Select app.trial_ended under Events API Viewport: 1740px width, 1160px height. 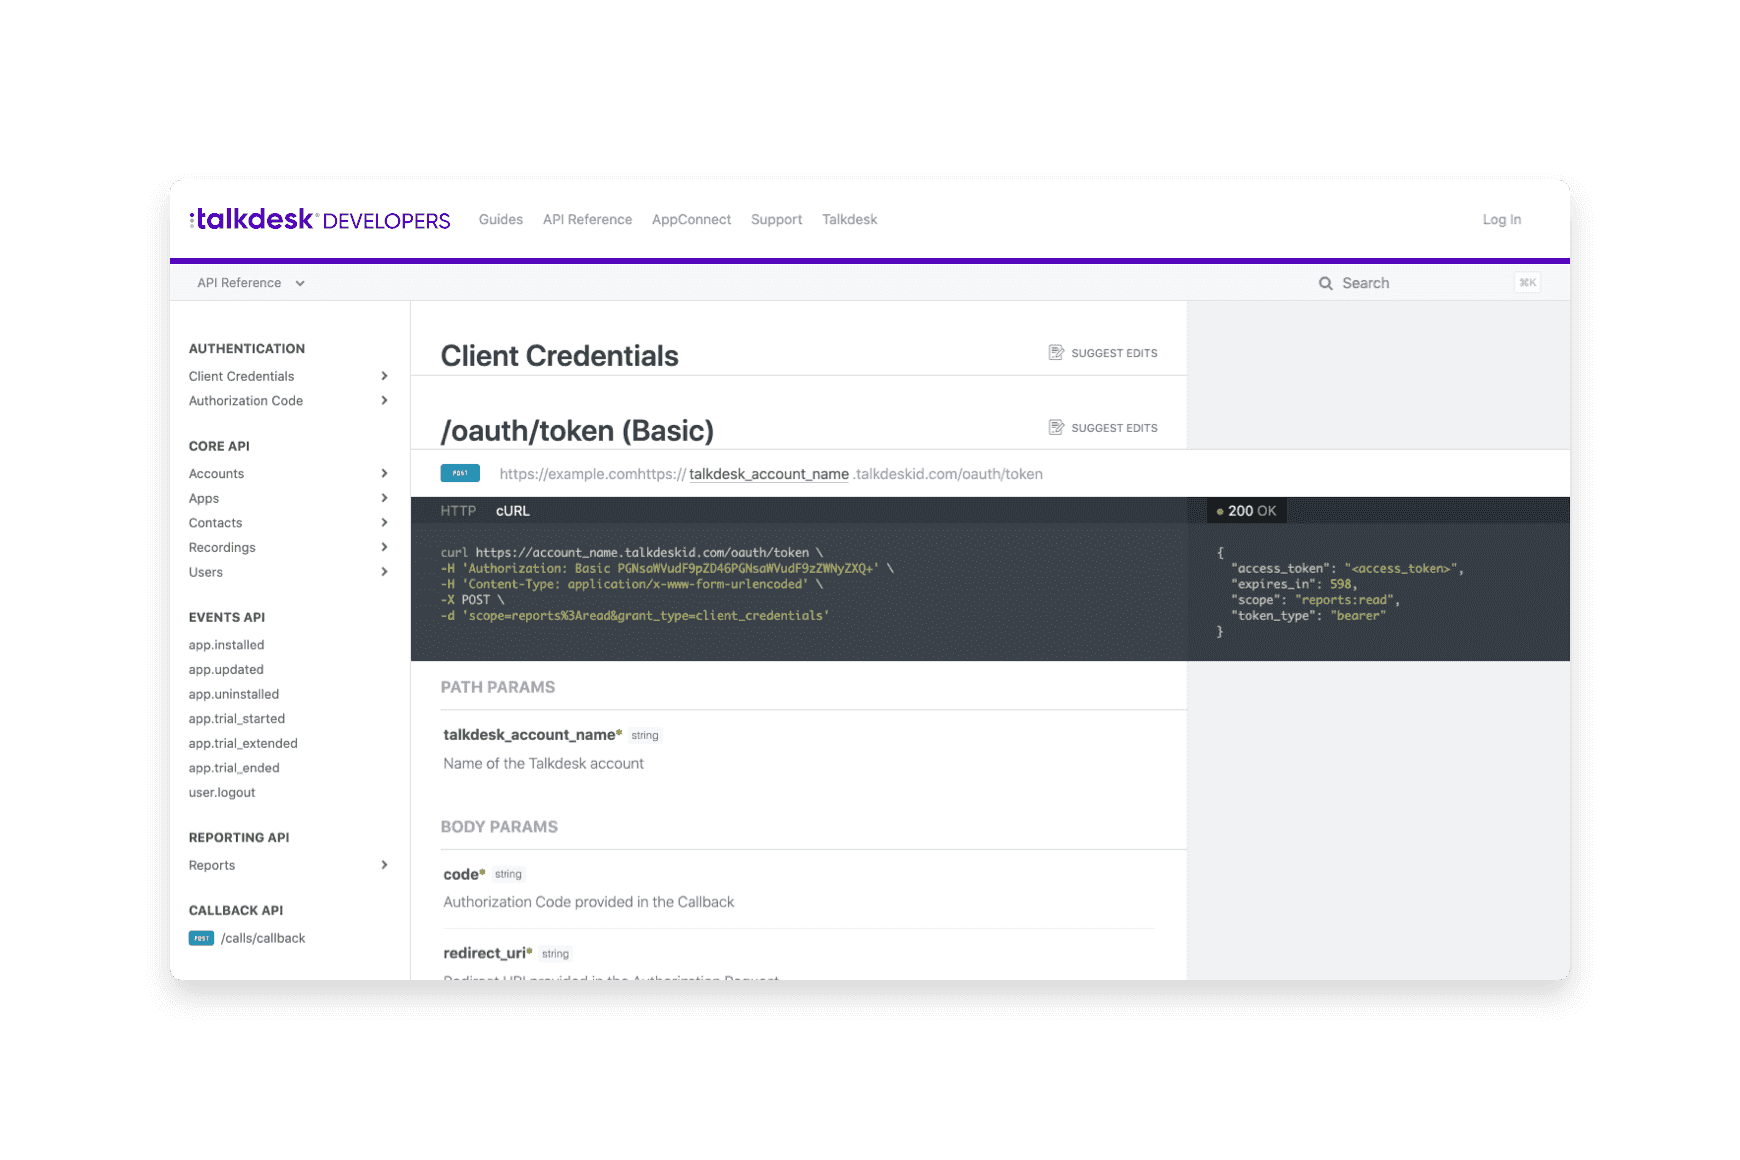(234, 767)
